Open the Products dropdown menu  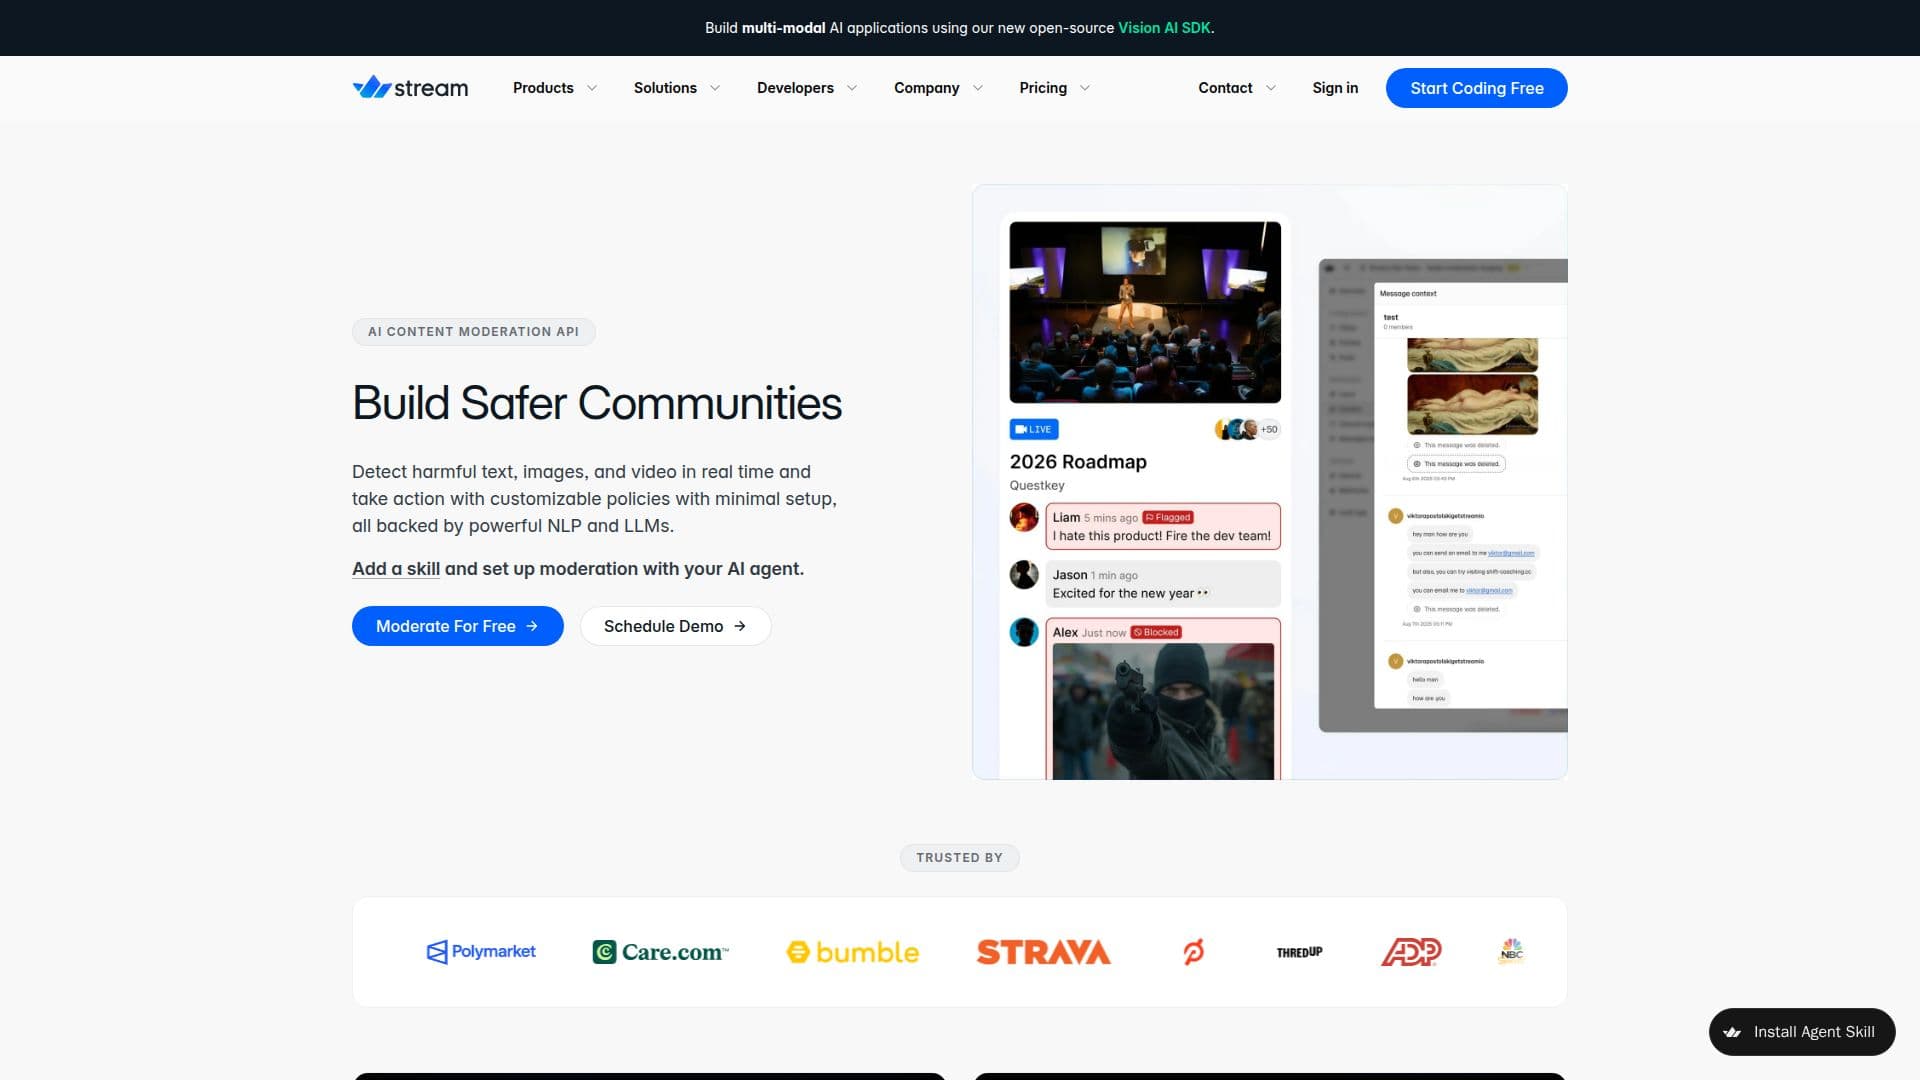[x=555, y=88]
